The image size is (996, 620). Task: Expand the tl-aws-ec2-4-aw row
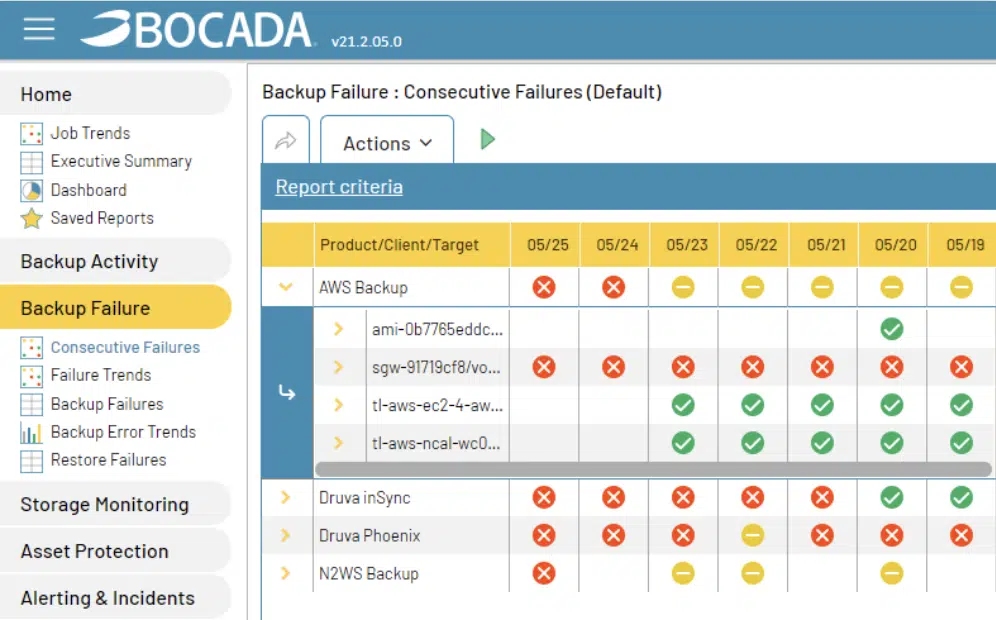(x=339, y=405)
